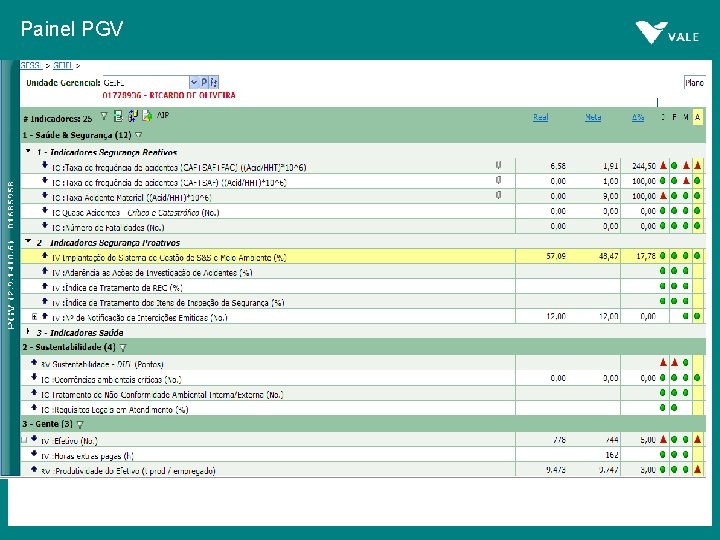Screen dimensions: 720x540
Task: Click the hierarchy tree icon in indicators toolbar
Action: (x=133, y=116)
